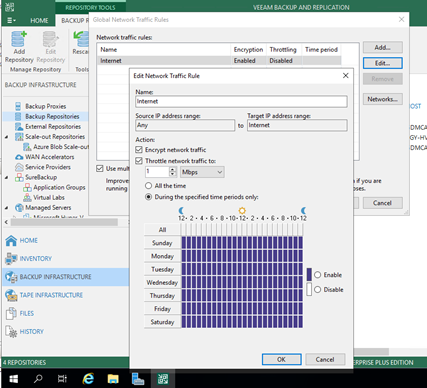Open taskbar search magnifier
This screenshot has height=388, width=427.
coord(38,379)
